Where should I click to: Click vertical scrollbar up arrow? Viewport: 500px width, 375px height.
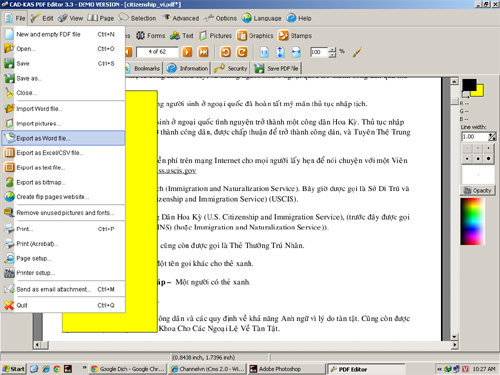coord(454,81)
